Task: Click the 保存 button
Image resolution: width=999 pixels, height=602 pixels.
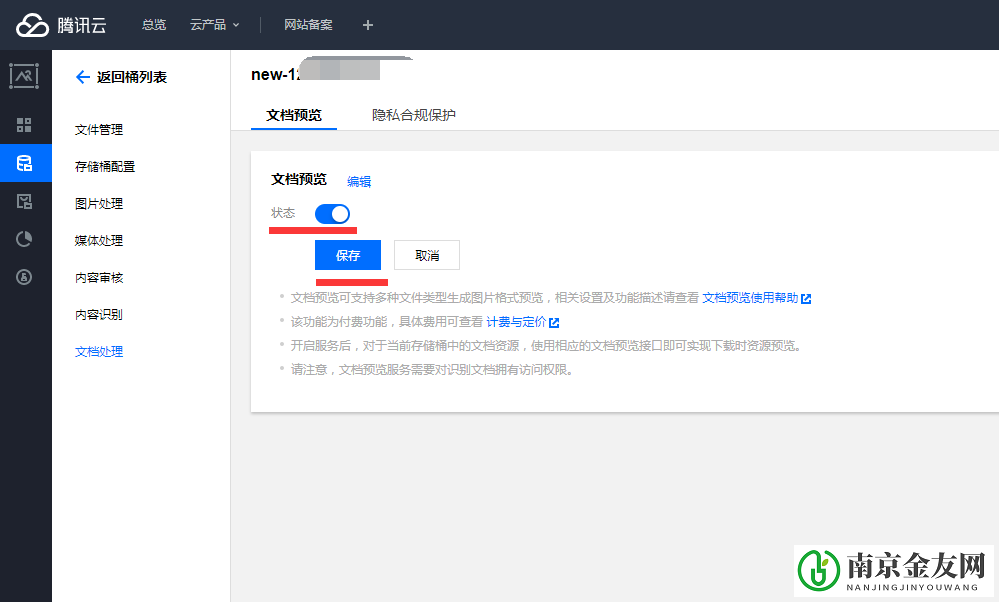Action: pyautogui.click(x=347, y=255)
